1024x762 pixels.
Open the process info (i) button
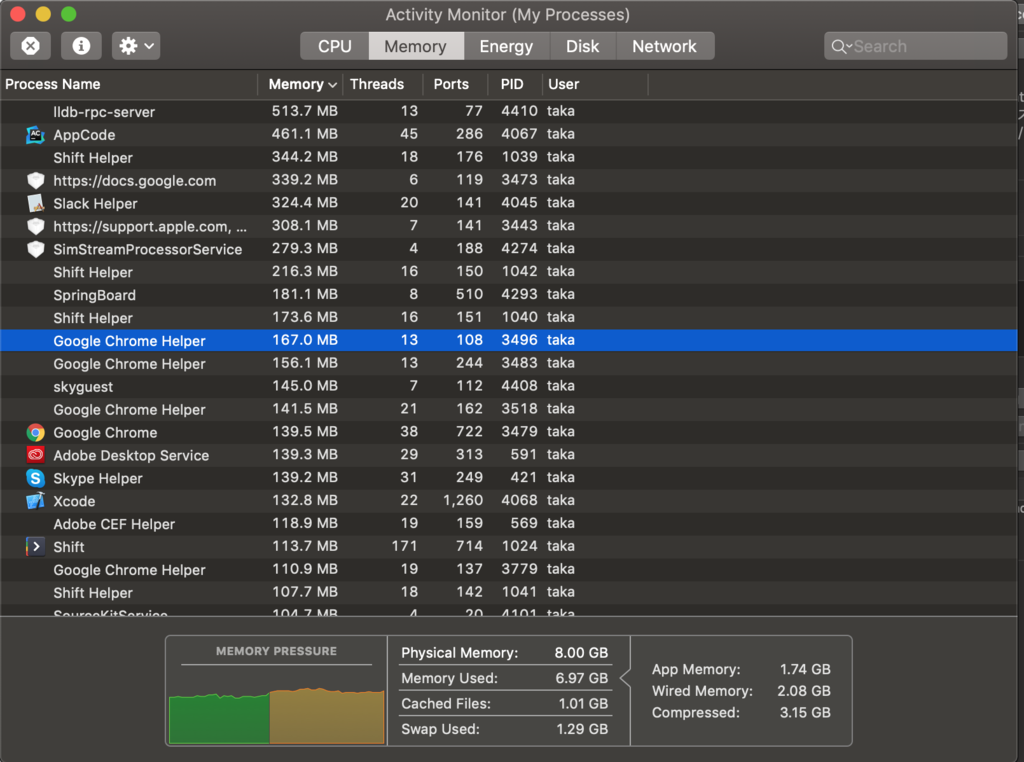click(x=81, y=46)
